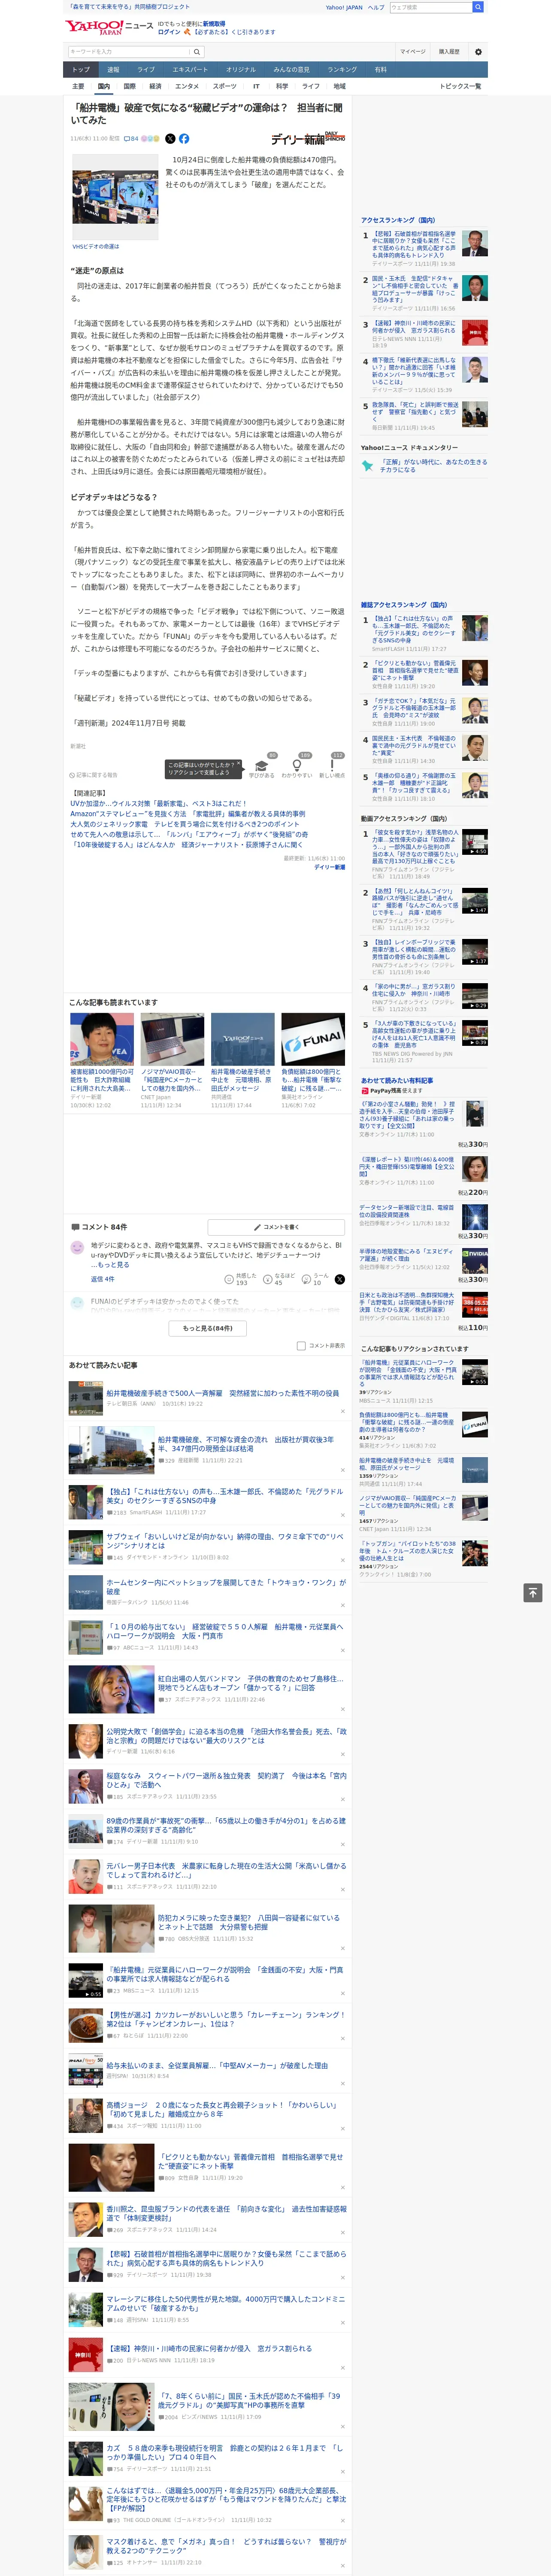Open the 新規取得 ID link
Screen dimensions: 551x2576
coord(214,23)
